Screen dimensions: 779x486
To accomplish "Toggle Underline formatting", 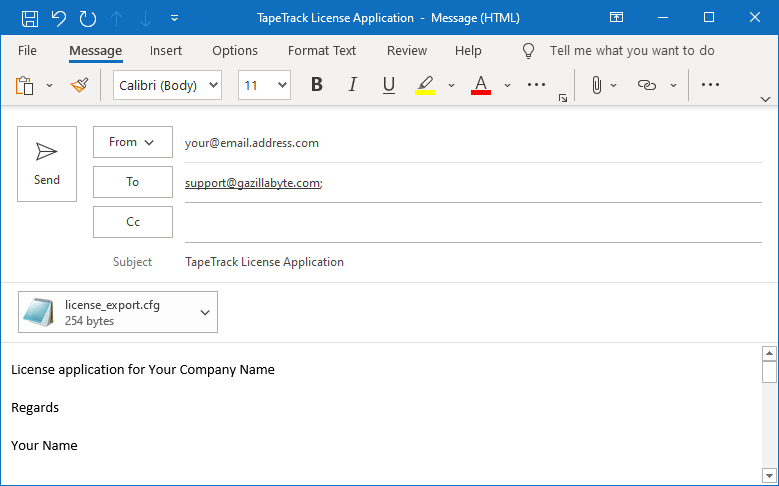I will tap(389, 85).
